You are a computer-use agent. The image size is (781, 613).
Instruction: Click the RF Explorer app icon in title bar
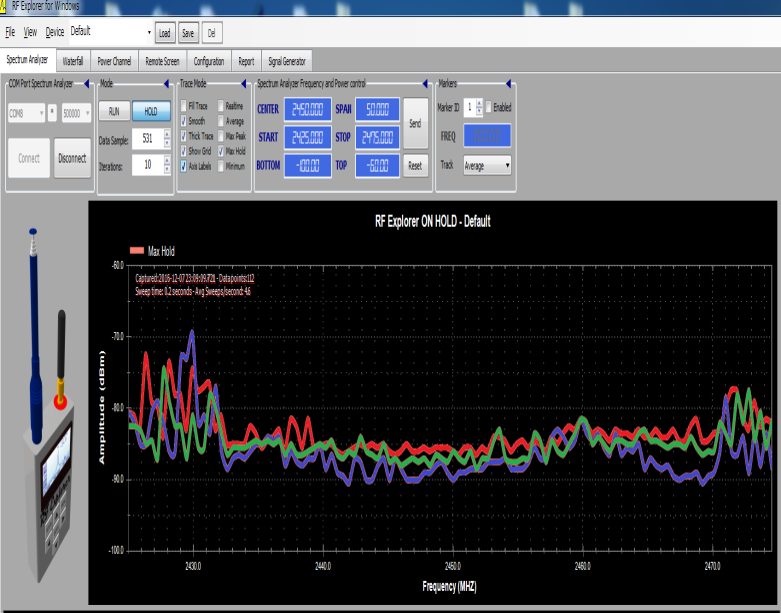[5, 6]
